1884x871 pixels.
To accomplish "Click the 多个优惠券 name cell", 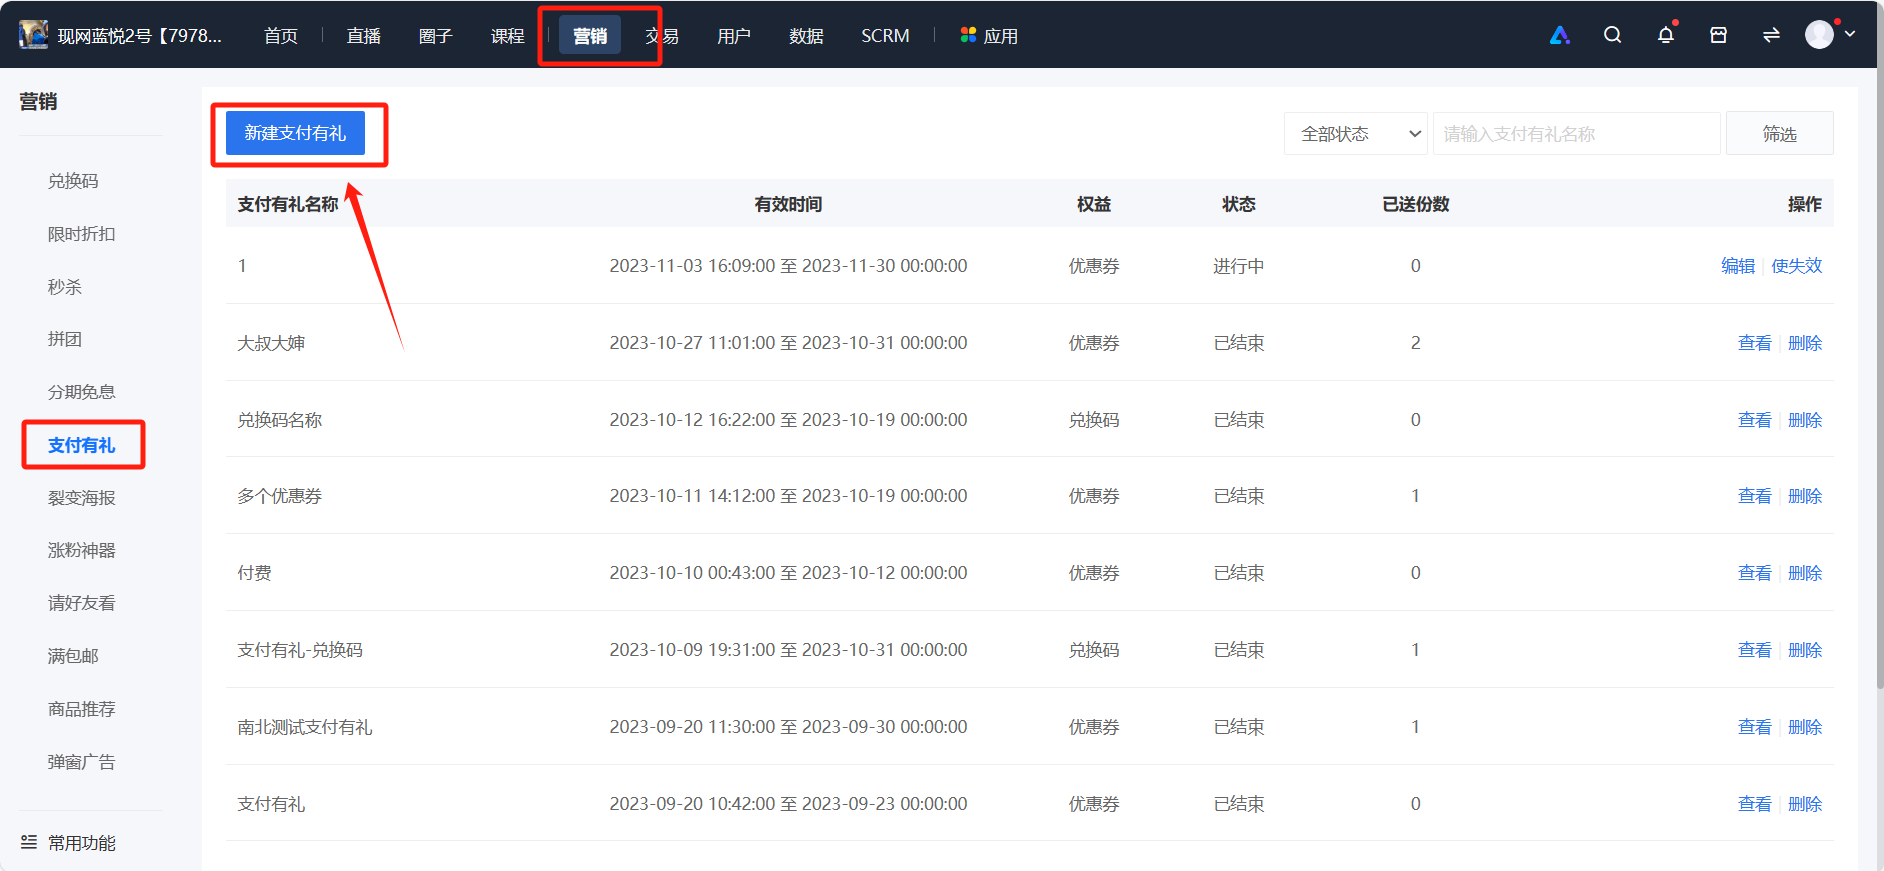I will click(280, 496).
